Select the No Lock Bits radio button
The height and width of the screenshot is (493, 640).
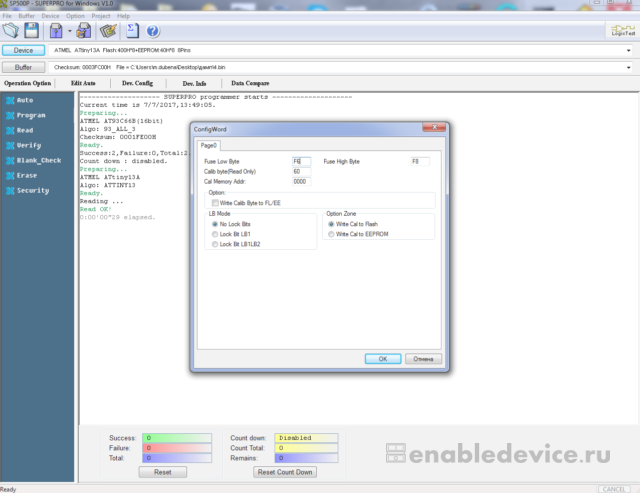click(x=215, y=224)
